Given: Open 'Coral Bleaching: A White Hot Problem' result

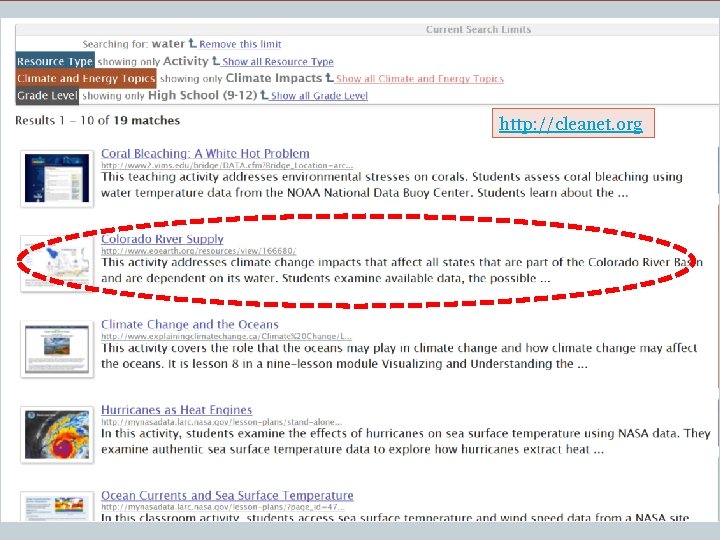Looking at the screenshot, I should (x=205, y=153).
